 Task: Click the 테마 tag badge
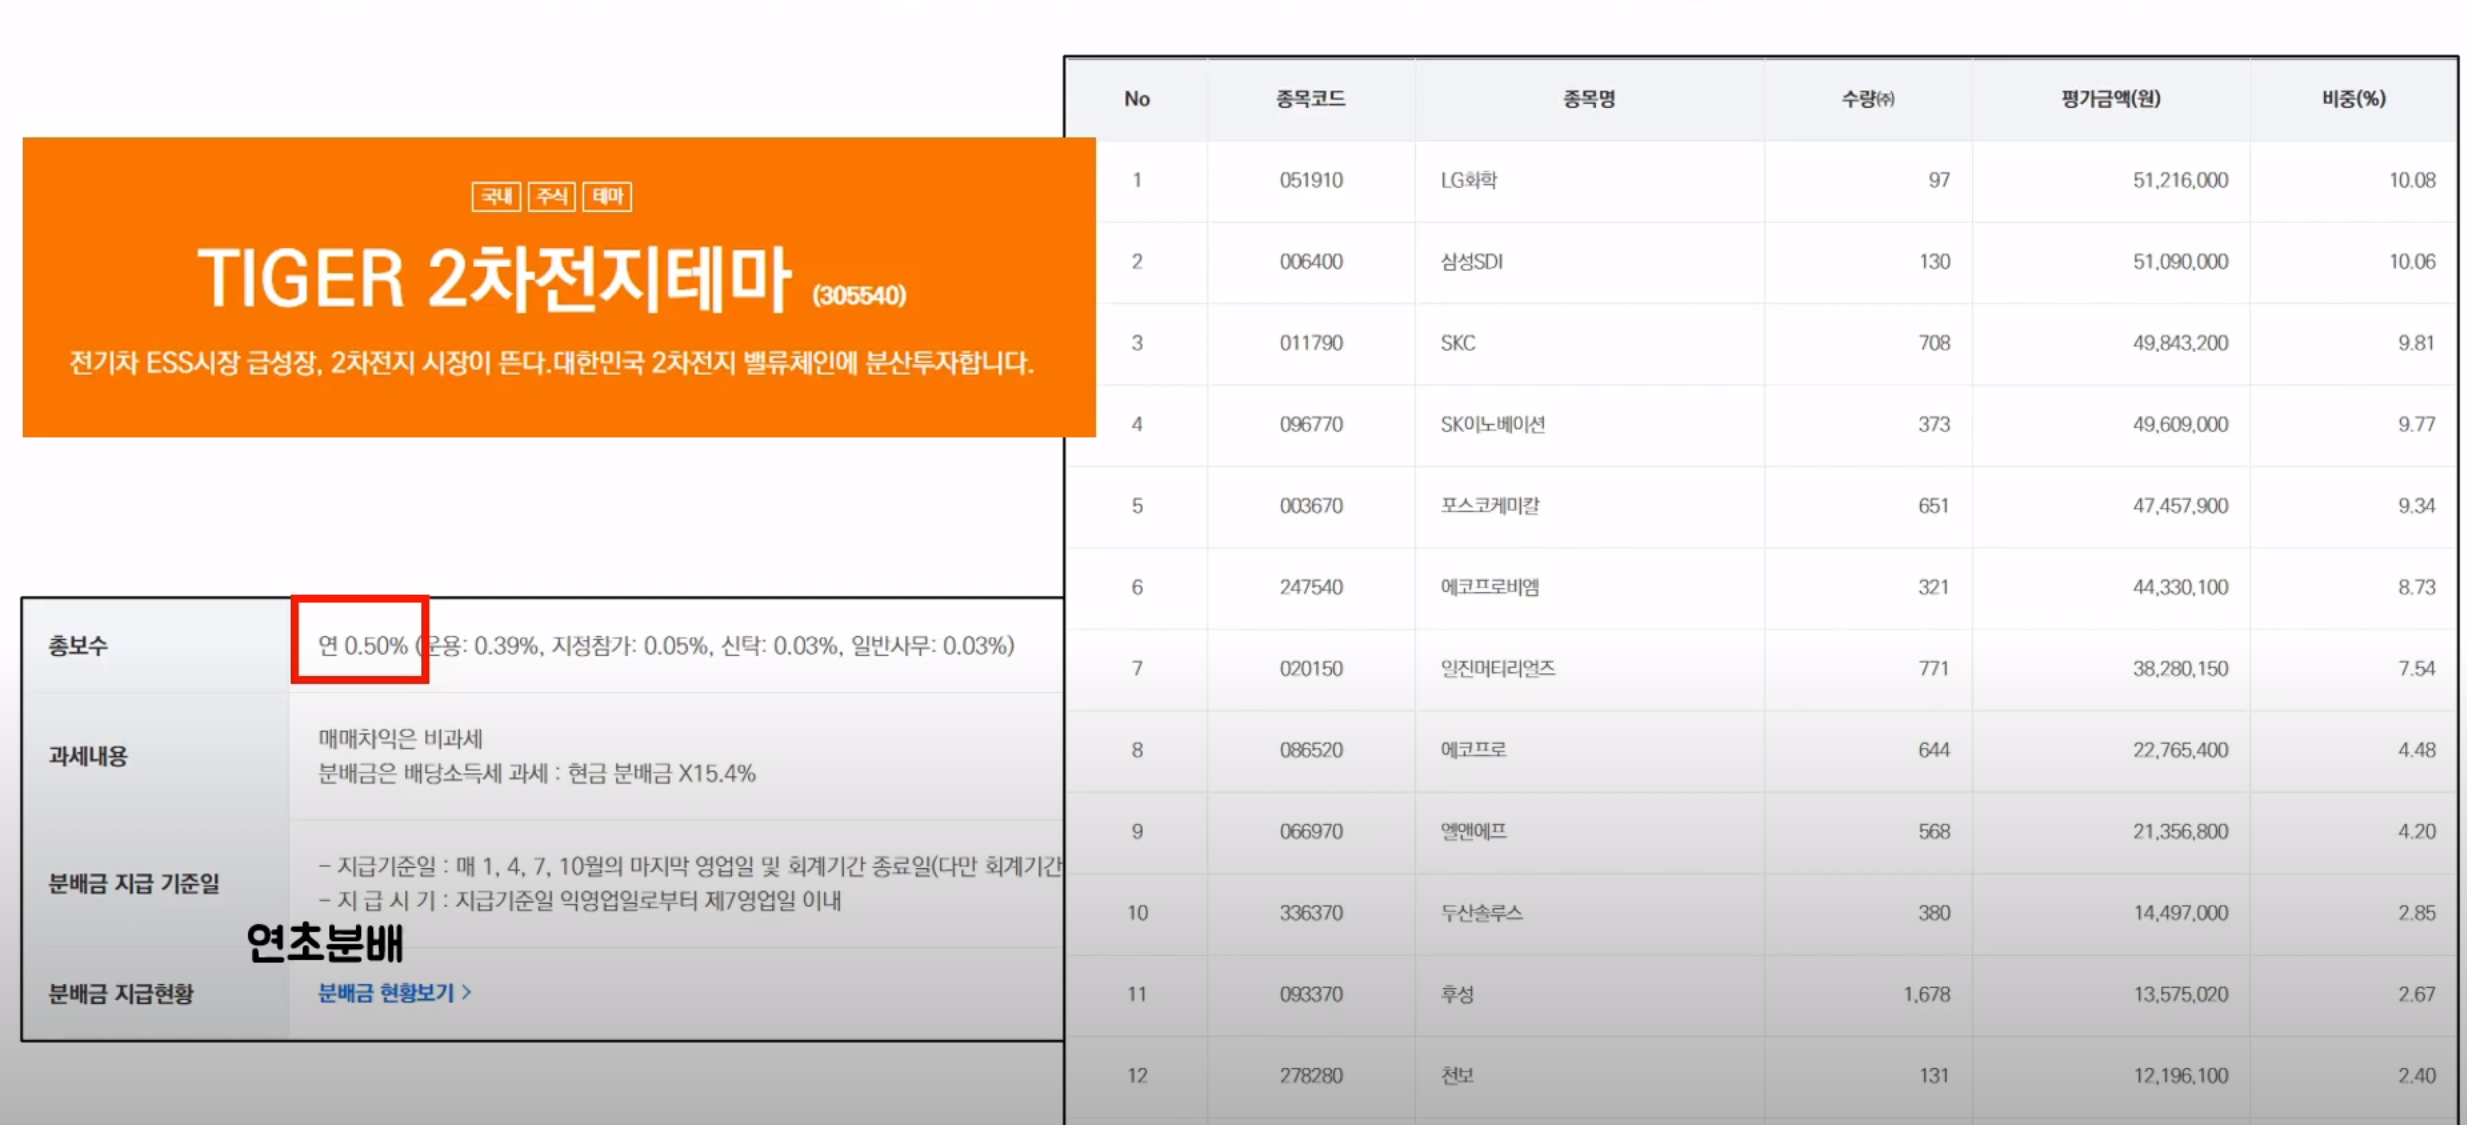click(x=607, y=196)
